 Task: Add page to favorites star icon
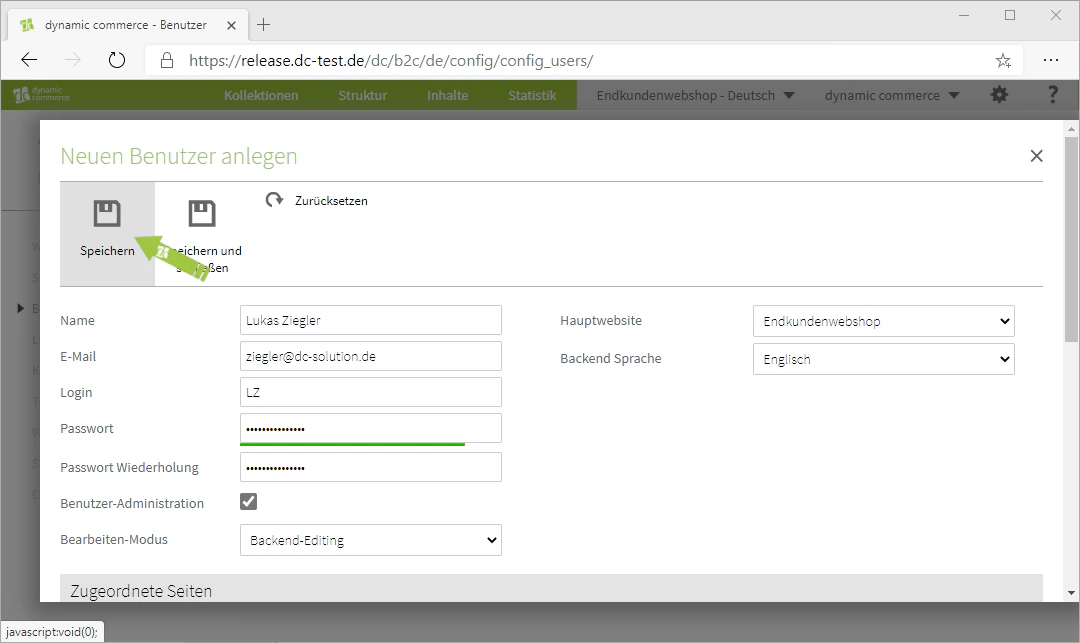click(x=1003, y=61)
